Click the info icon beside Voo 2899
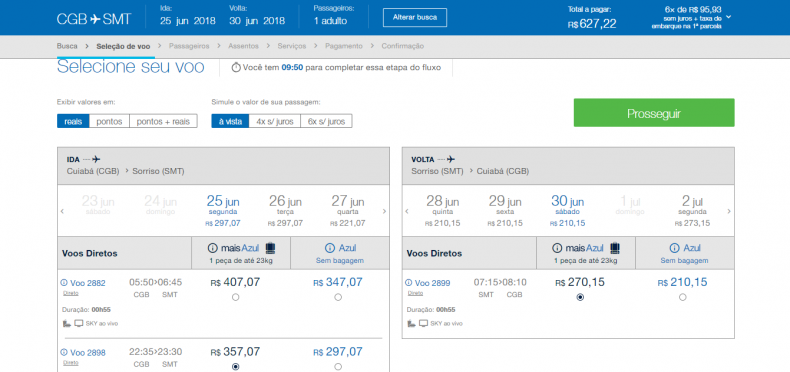This screenshot has height=372, width=790. 409,283
